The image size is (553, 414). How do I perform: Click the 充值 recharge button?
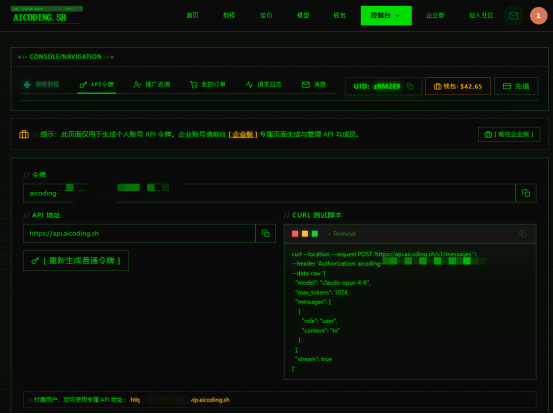coord(516,86)
